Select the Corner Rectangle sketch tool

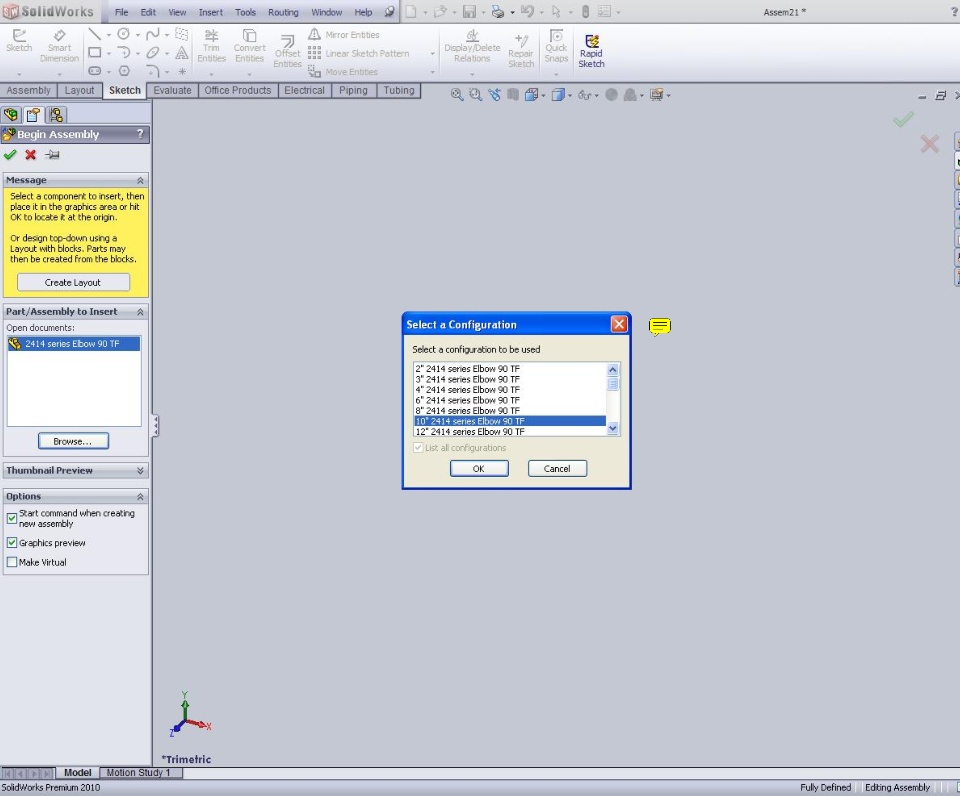click(x=94, y=53)
